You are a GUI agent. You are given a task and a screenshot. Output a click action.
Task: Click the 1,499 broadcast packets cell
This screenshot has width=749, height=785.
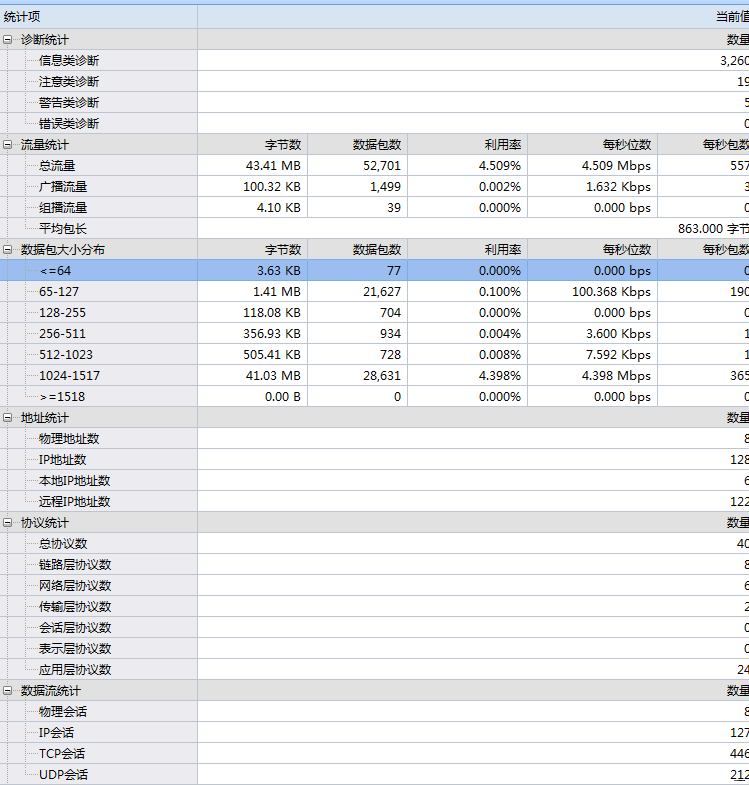click(x=358, y=187)
